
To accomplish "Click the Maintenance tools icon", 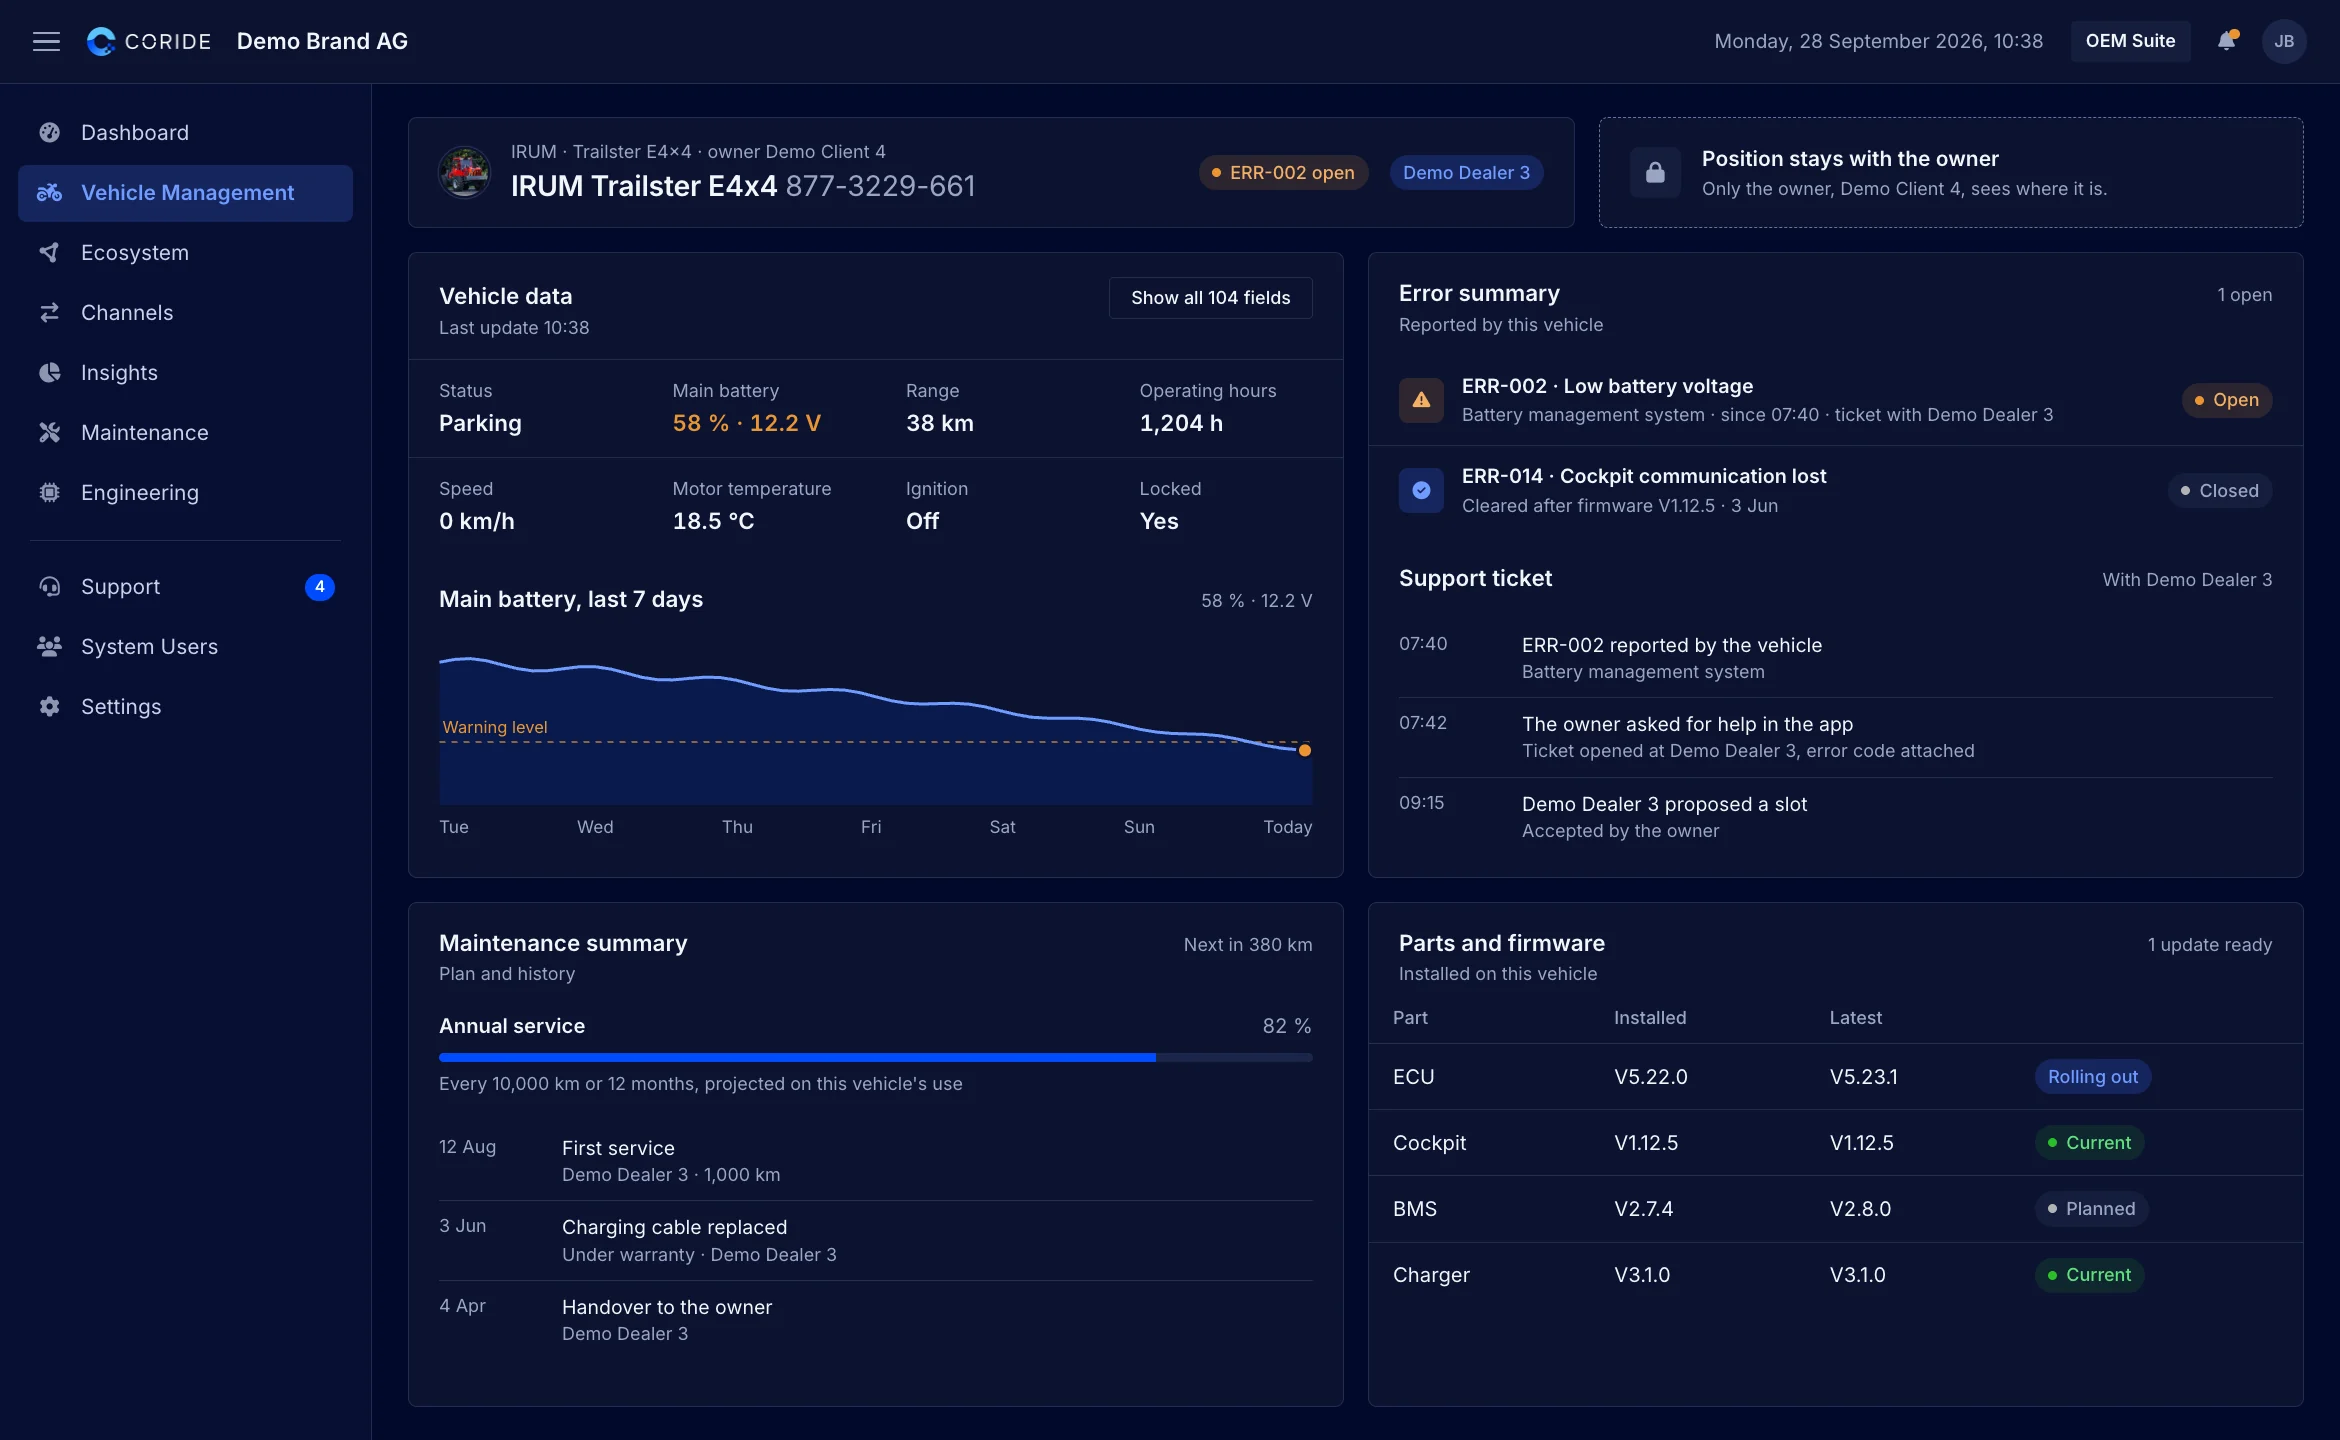I will [50, 432].
